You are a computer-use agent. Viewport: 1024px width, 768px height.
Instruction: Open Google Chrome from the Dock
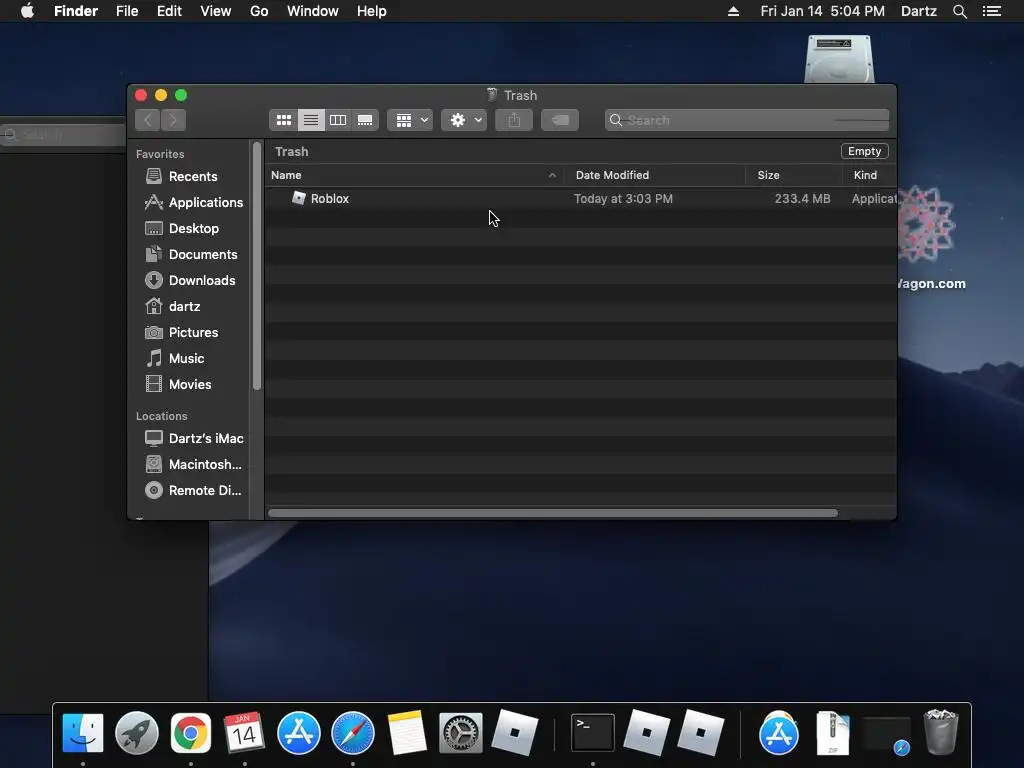[x=191, y=733]
